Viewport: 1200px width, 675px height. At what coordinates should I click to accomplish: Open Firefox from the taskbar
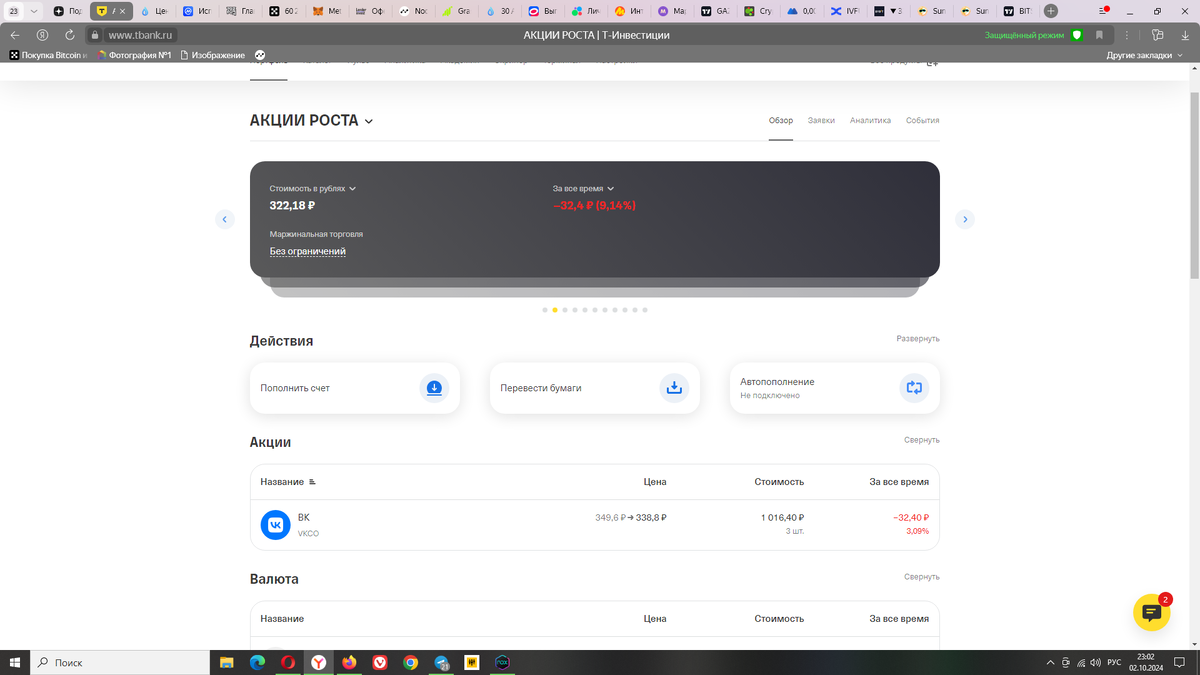pos(349,662)
